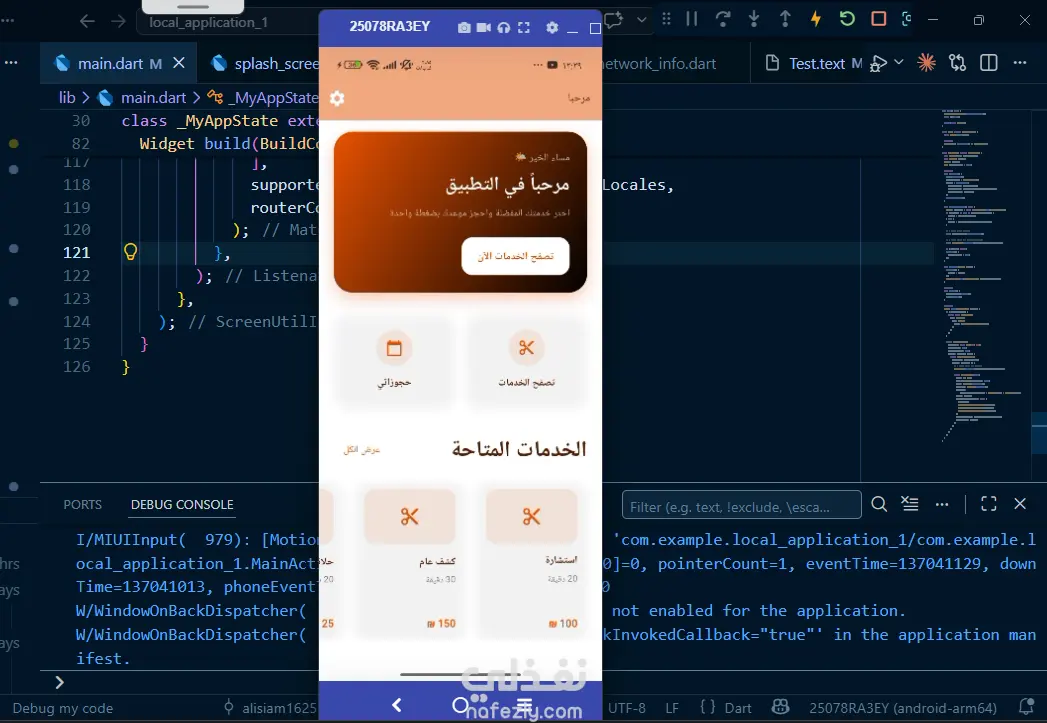Expand the chevron next to the chat icon

(x=642, y=20)
